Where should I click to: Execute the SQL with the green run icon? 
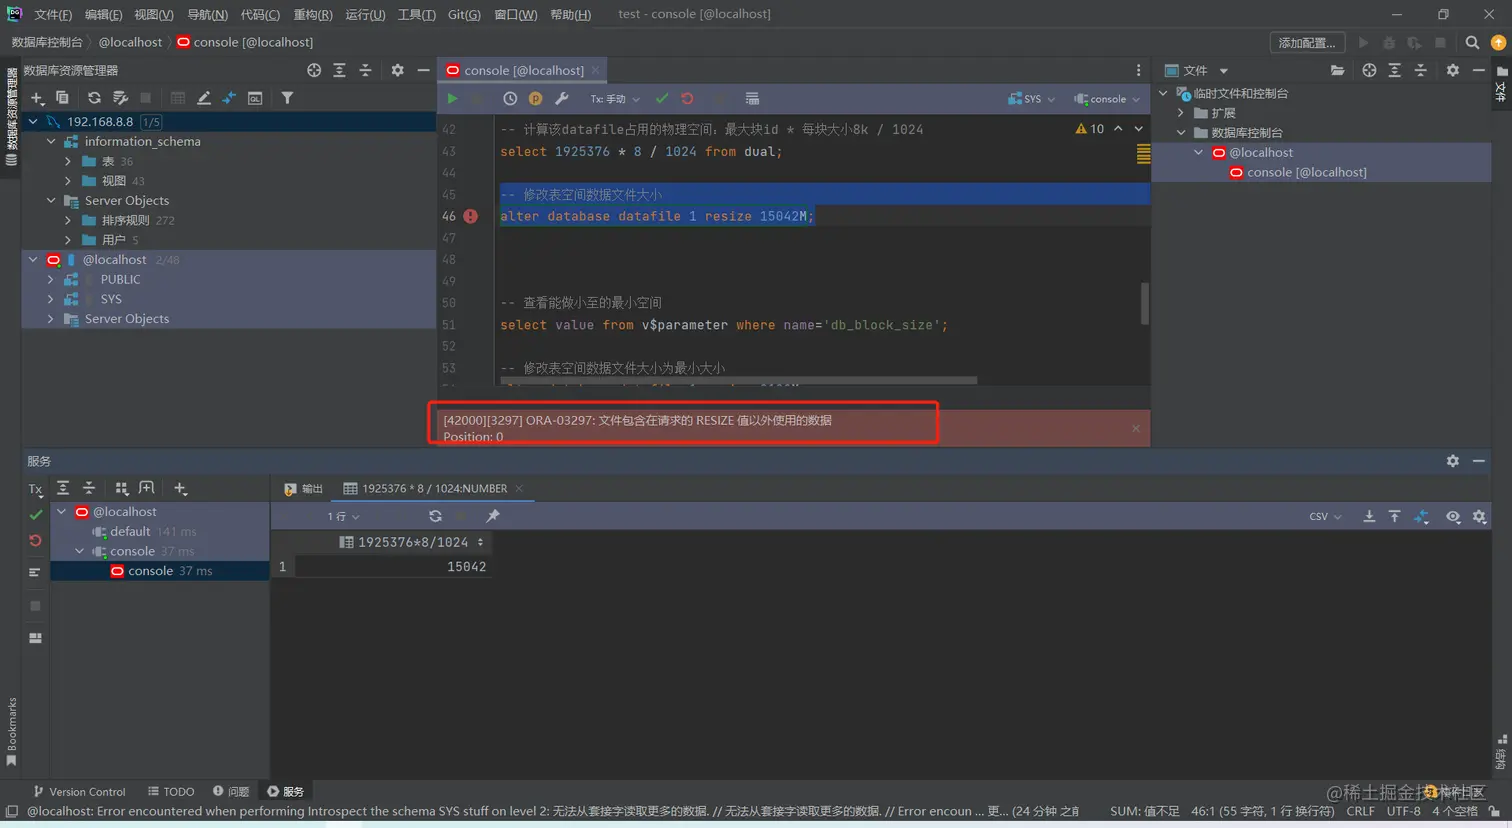[x=452, y=99]
